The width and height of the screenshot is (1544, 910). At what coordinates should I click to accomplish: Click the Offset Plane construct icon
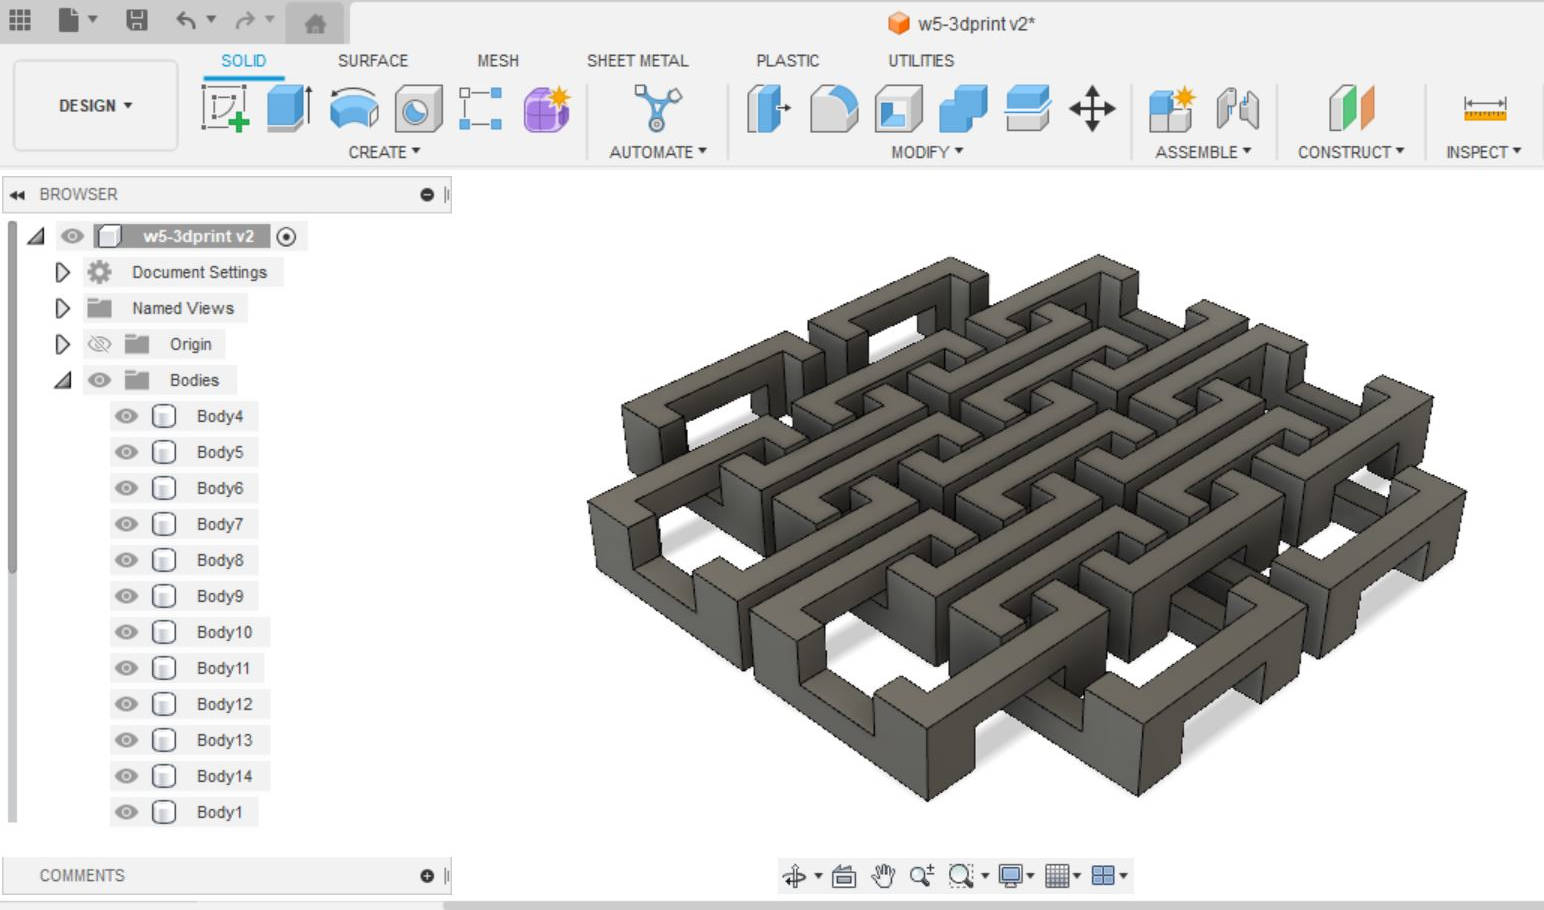point(1351,108)
